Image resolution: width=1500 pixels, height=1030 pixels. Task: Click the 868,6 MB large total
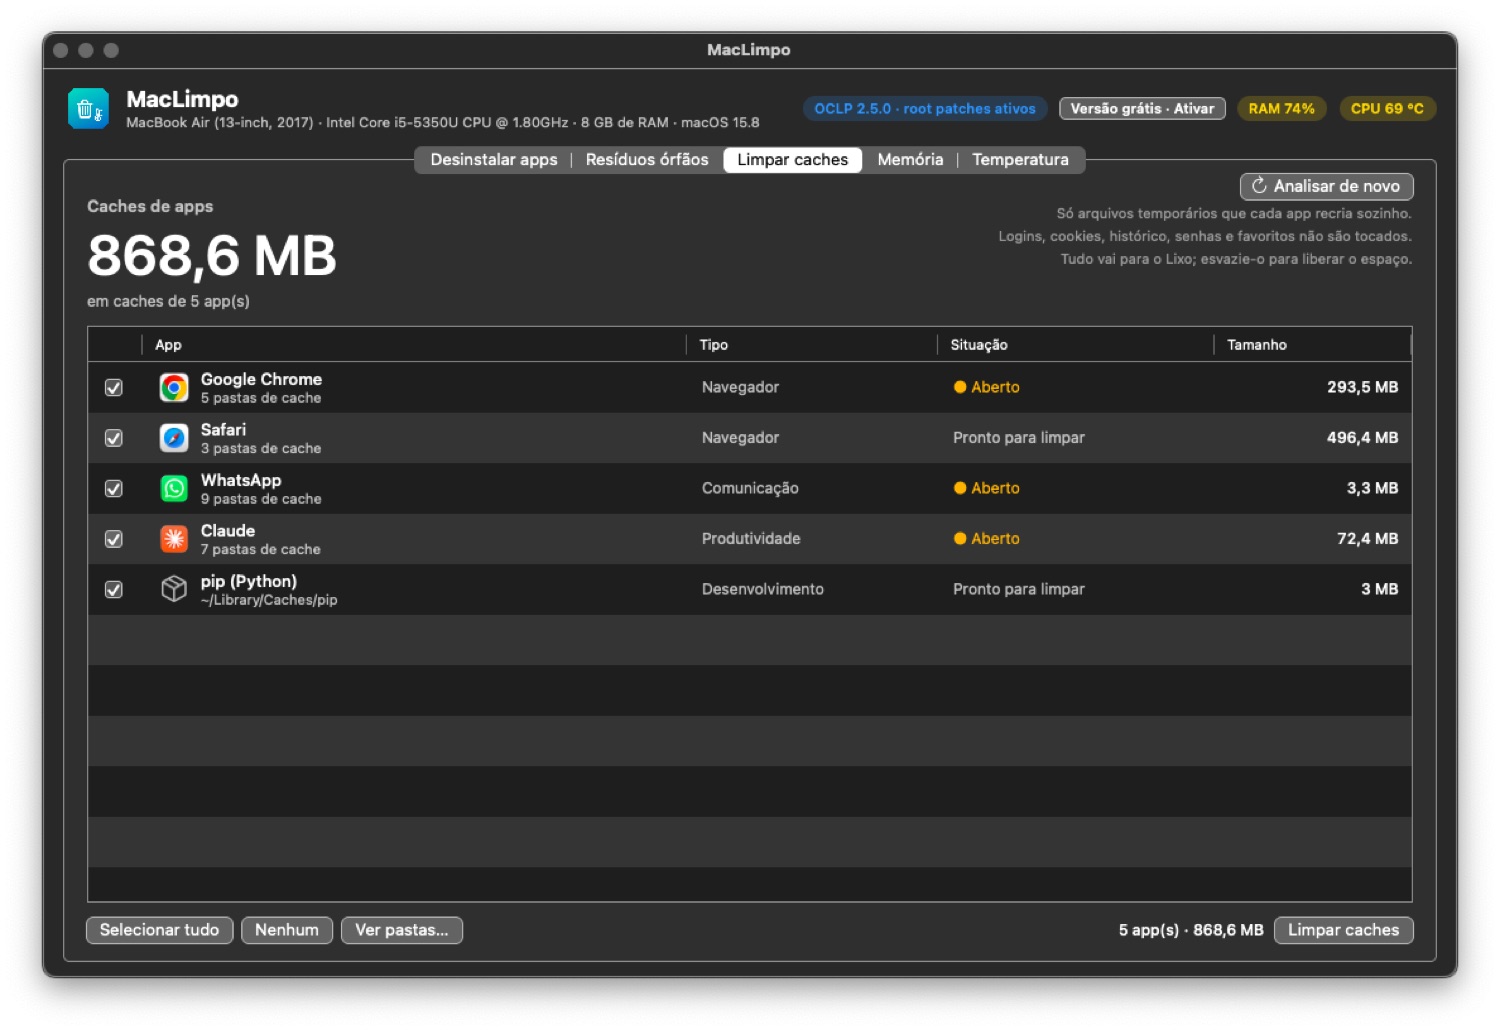coord(212,256)
